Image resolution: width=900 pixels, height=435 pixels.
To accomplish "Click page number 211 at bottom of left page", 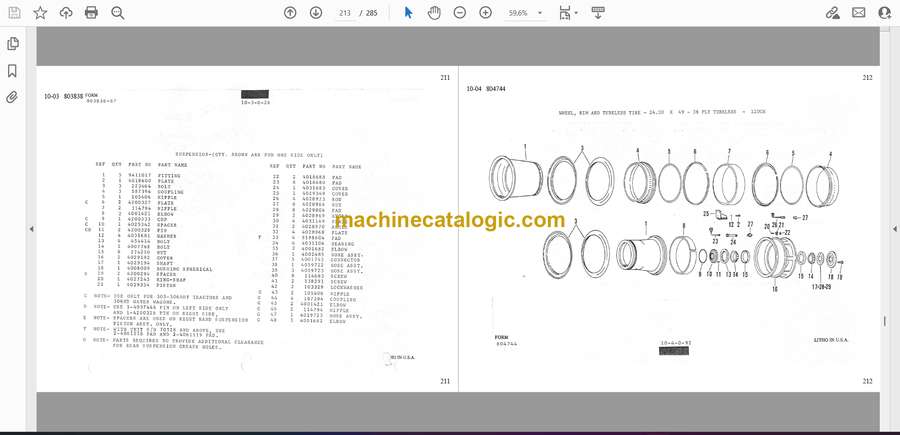I will [445, 381].
